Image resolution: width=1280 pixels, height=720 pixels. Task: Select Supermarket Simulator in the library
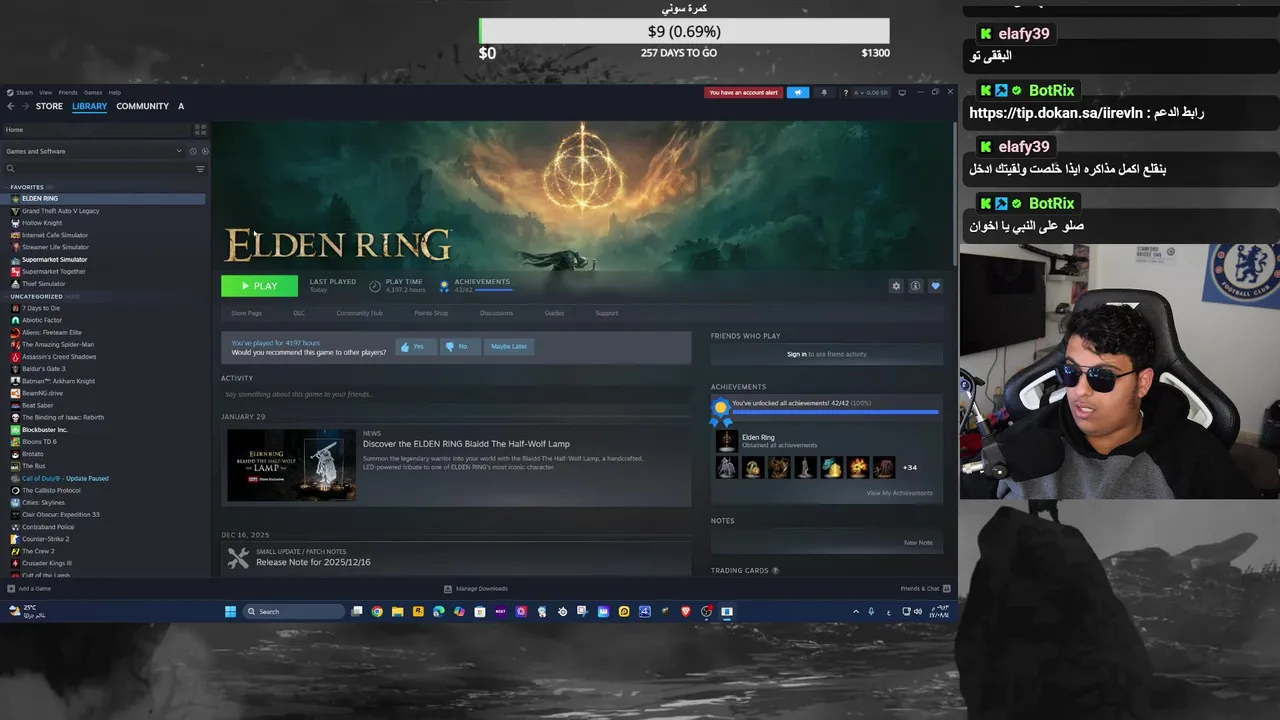point(54,259)
